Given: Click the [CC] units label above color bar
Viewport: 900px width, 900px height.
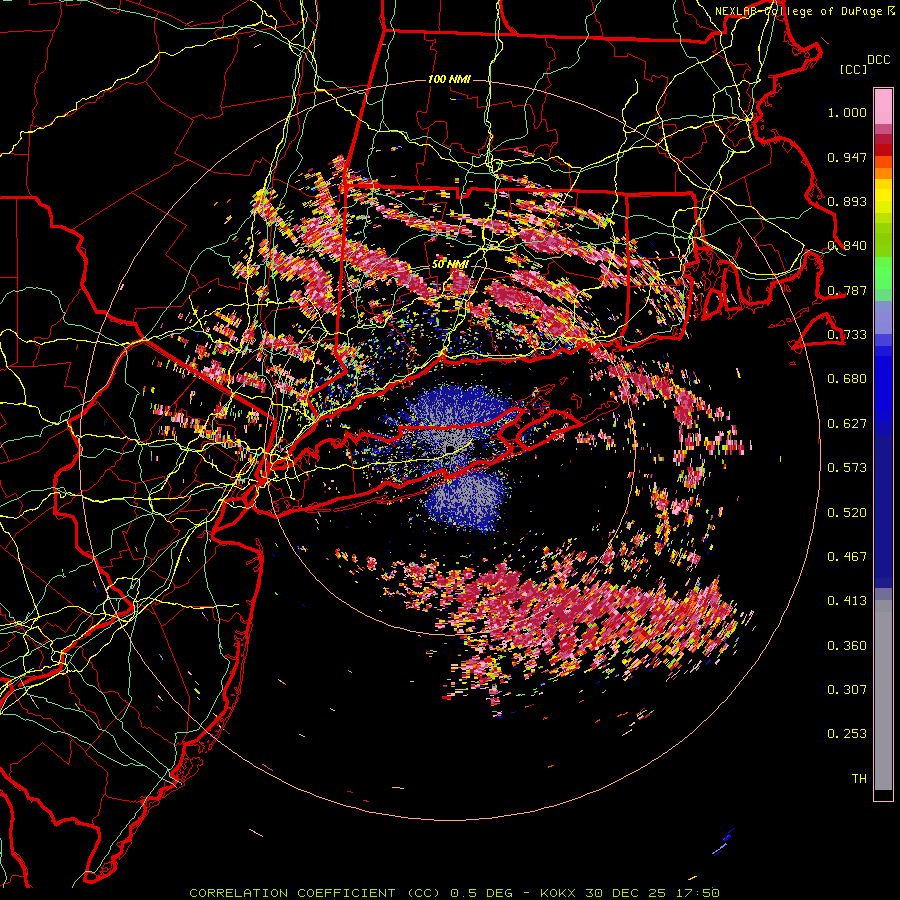Looking at the screenshot, I should click(x=854, y=69).
